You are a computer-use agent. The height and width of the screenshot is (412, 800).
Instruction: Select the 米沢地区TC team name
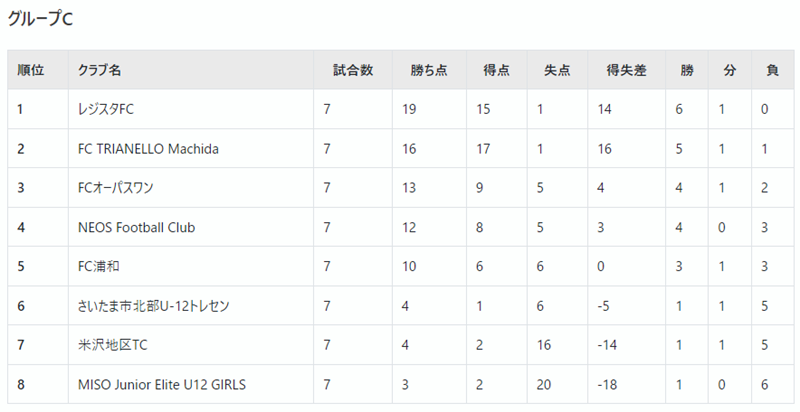(x=113, y=345)
